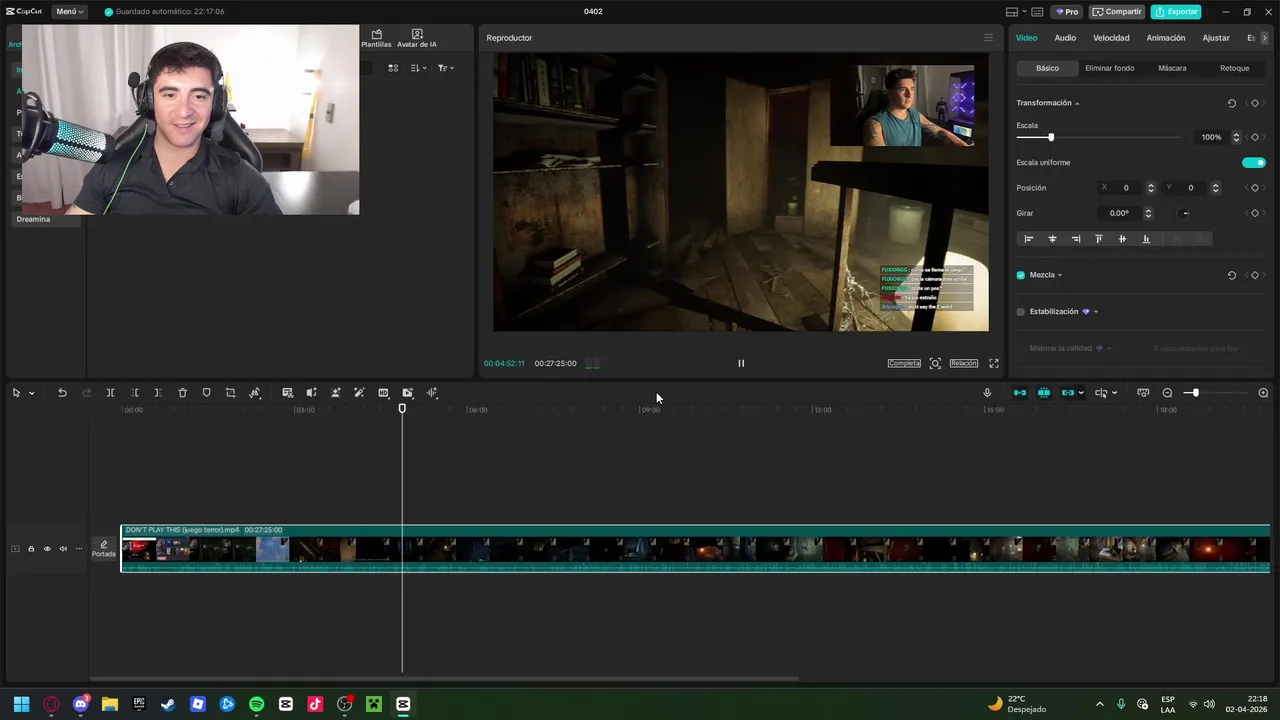
Task: Open the Menú dropdown
Action: point(69,12)
